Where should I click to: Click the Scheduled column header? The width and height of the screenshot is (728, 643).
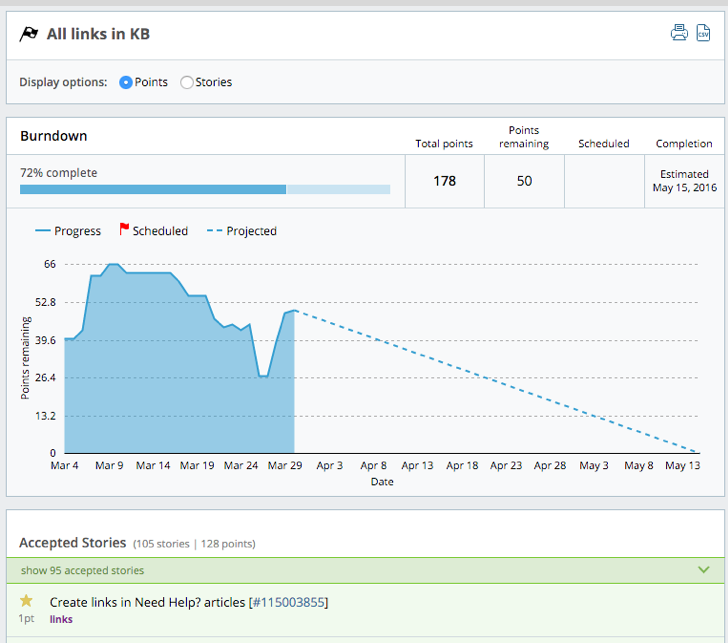click(603, 144)
